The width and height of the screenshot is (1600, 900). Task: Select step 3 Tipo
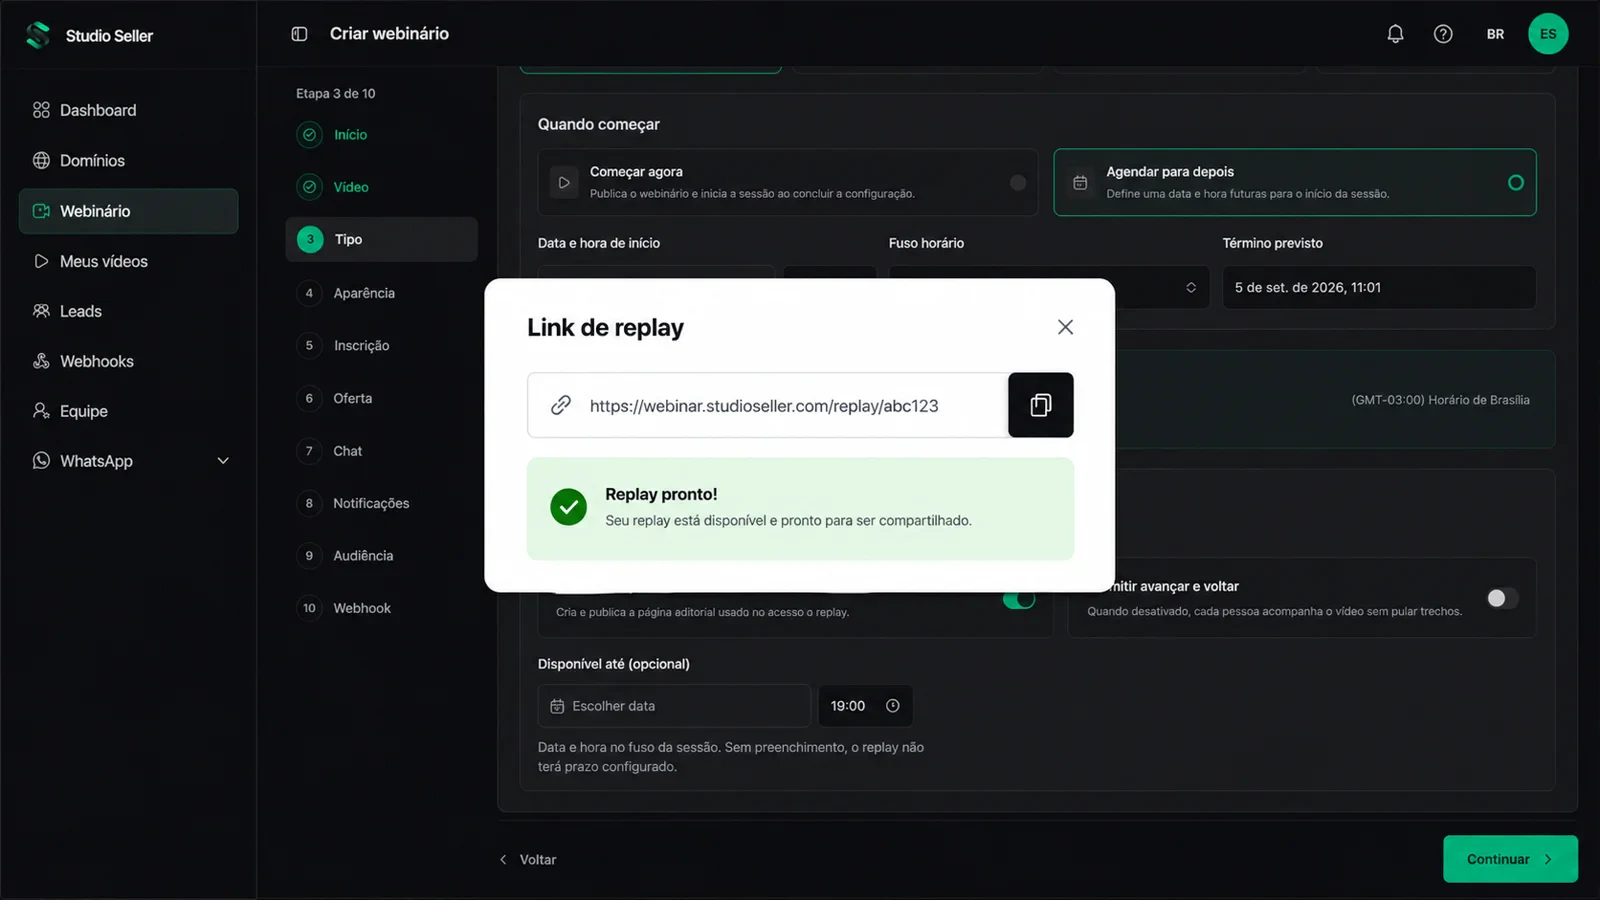(x=381, y=239)
